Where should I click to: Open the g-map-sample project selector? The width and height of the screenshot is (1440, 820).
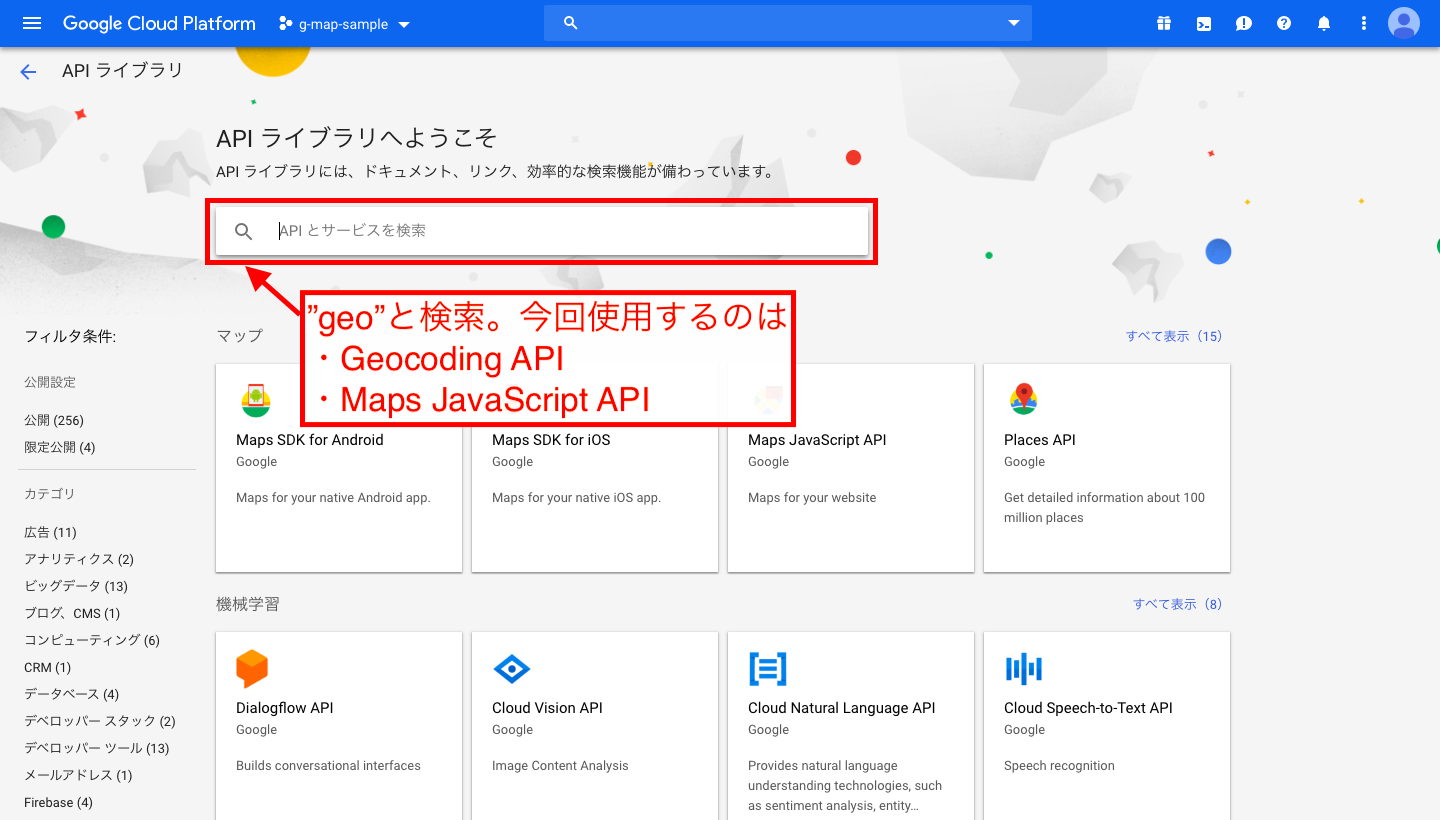click(344, 22)
